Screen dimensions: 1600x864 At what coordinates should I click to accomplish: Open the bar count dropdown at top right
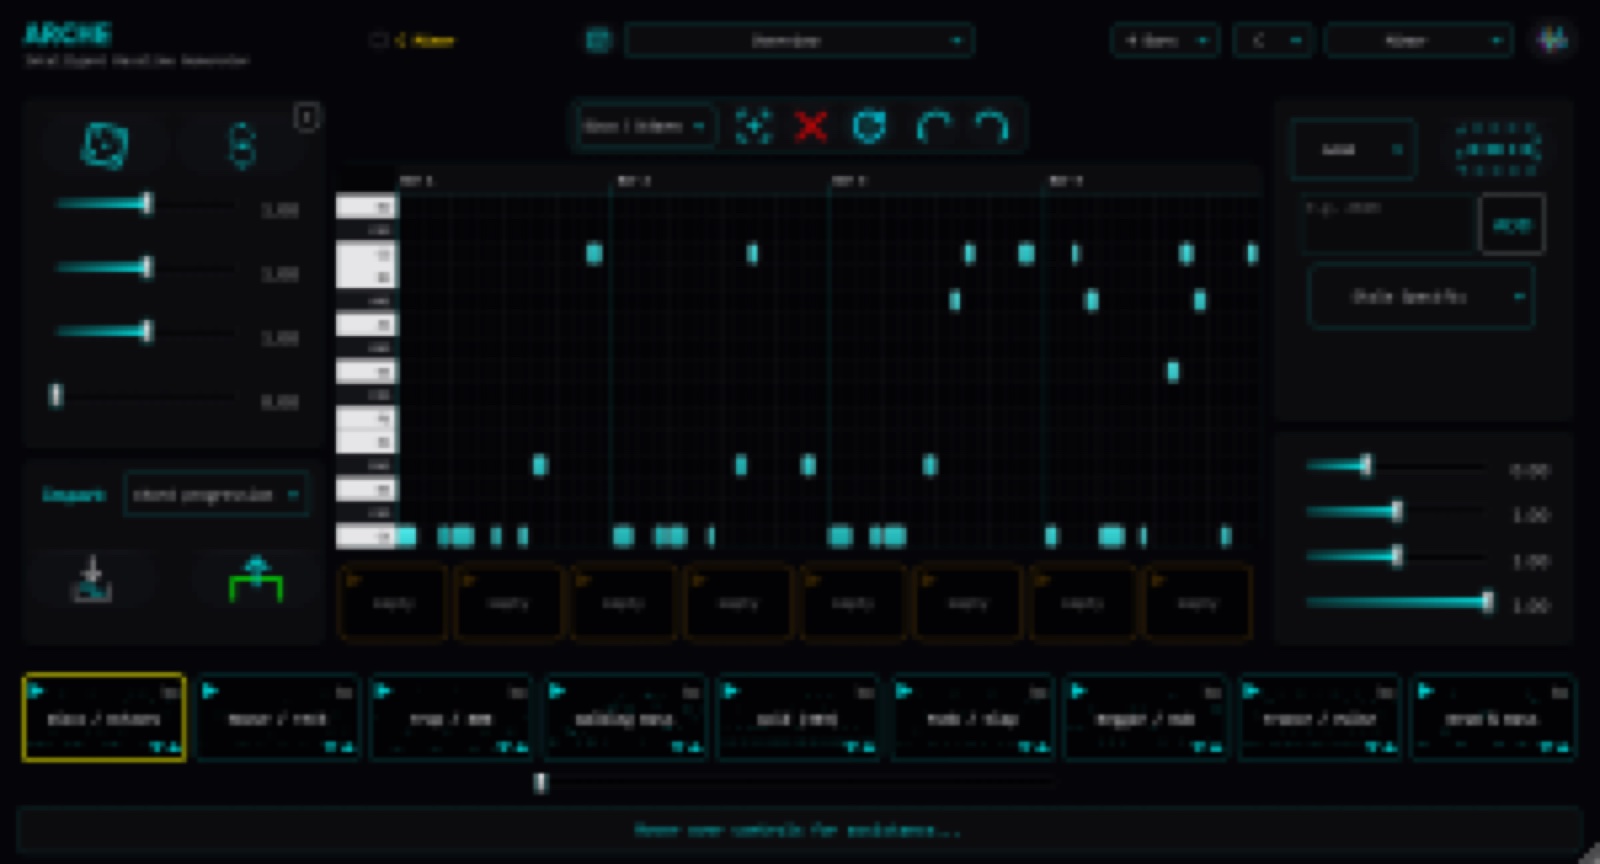pos(1165,41)
